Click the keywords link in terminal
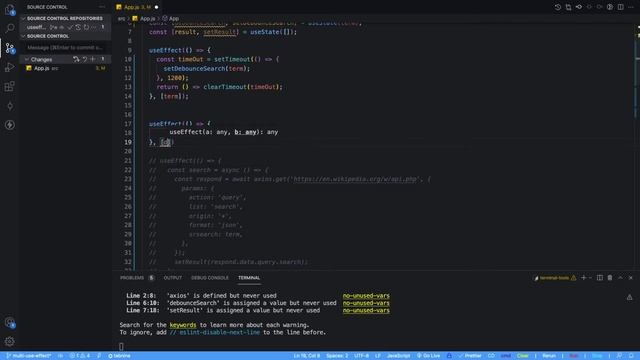Screen dimensions: 640x360 pyautogui.click(x=183, y=325)
